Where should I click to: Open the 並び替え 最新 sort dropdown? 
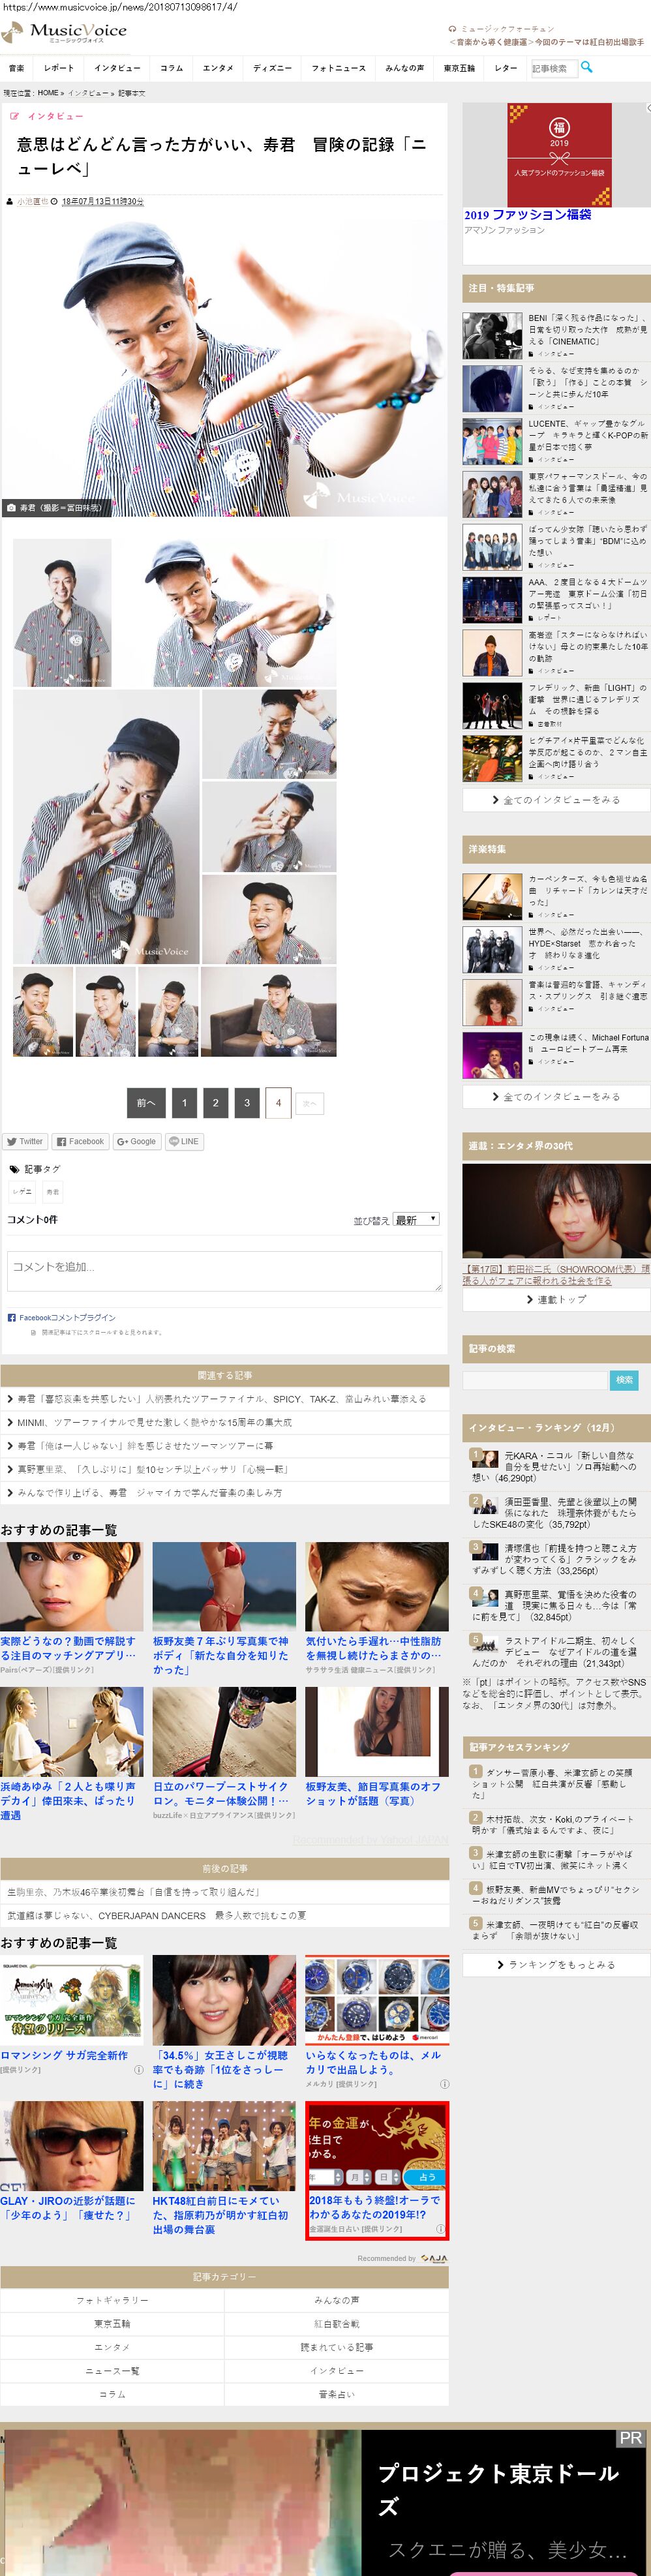click(x=416, y=1219)
